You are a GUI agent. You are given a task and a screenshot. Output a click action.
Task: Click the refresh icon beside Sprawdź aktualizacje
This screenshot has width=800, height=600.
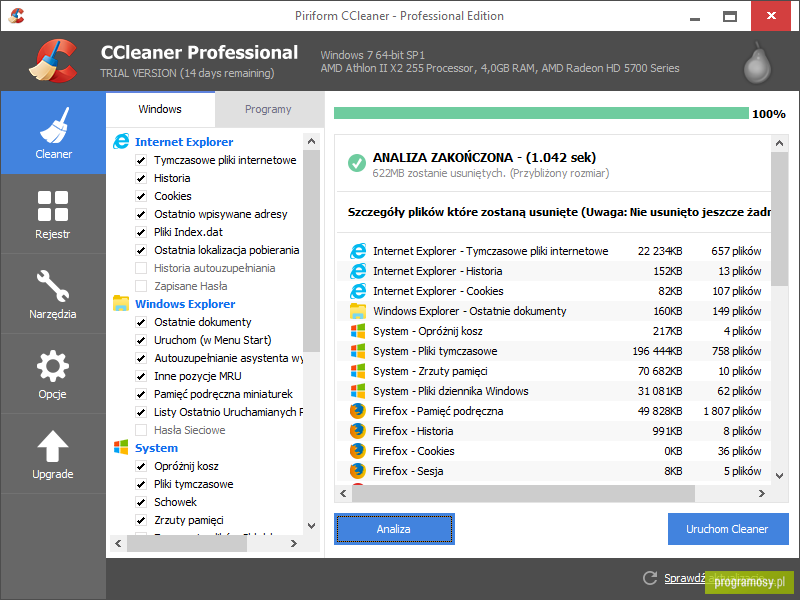pos(649,578)
